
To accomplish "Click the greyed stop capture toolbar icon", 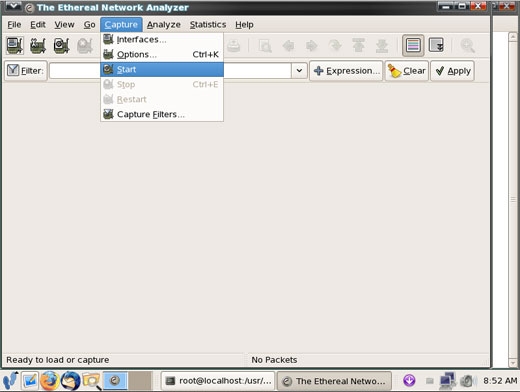I will 85,45.
